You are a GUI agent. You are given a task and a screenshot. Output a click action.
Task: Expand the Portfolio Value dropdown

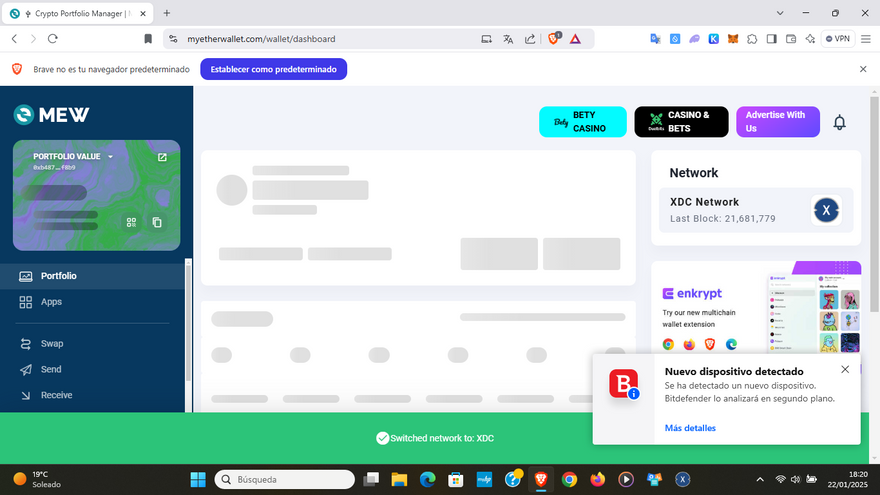click(x=110, y=157)
